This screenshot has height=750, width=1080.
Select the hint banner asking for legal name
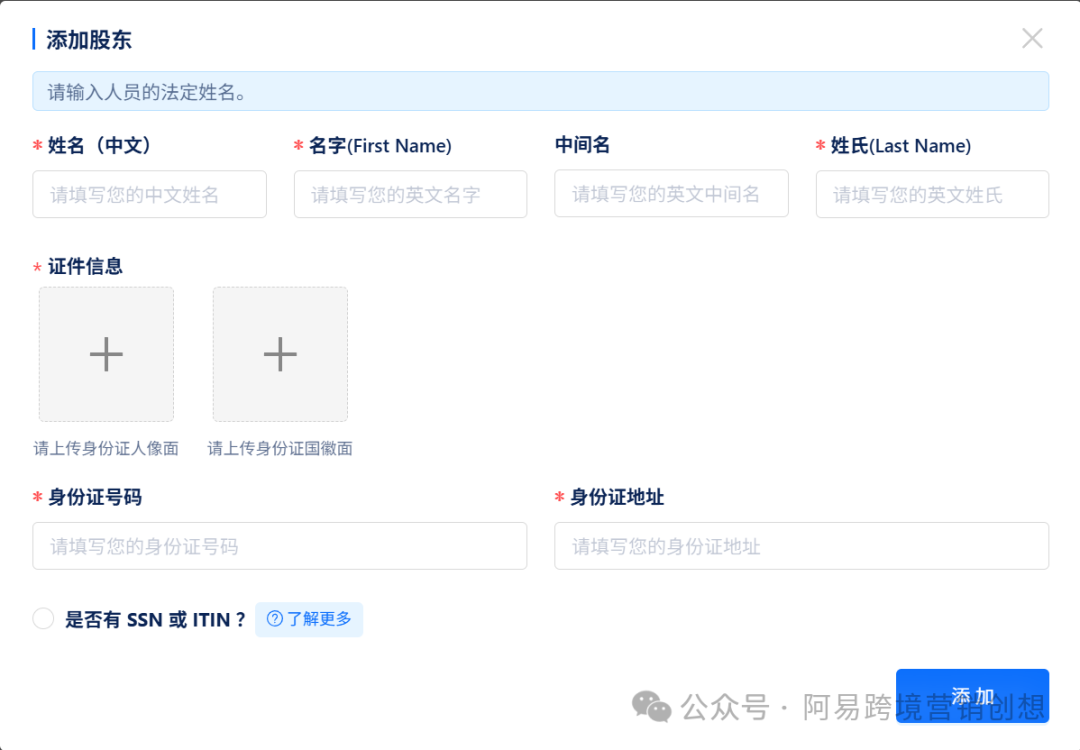(x=540, y=91)
